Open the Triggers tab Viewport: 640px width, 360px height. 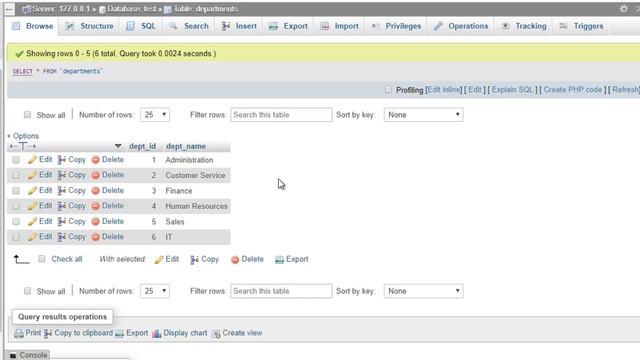[581, 26]
